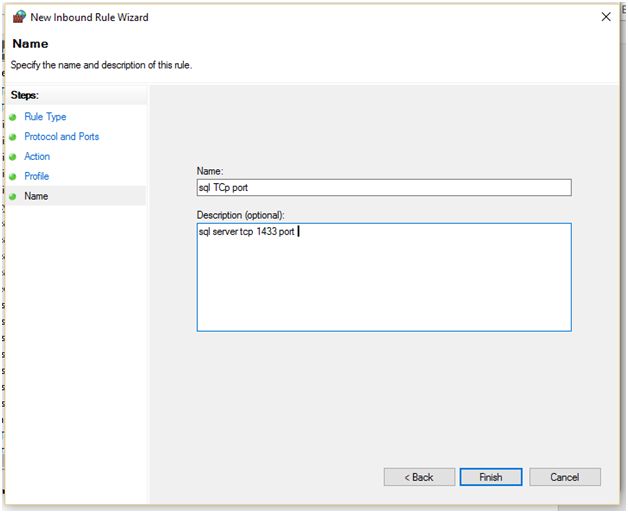Click the green bullet beside Name step

point(13,197)
